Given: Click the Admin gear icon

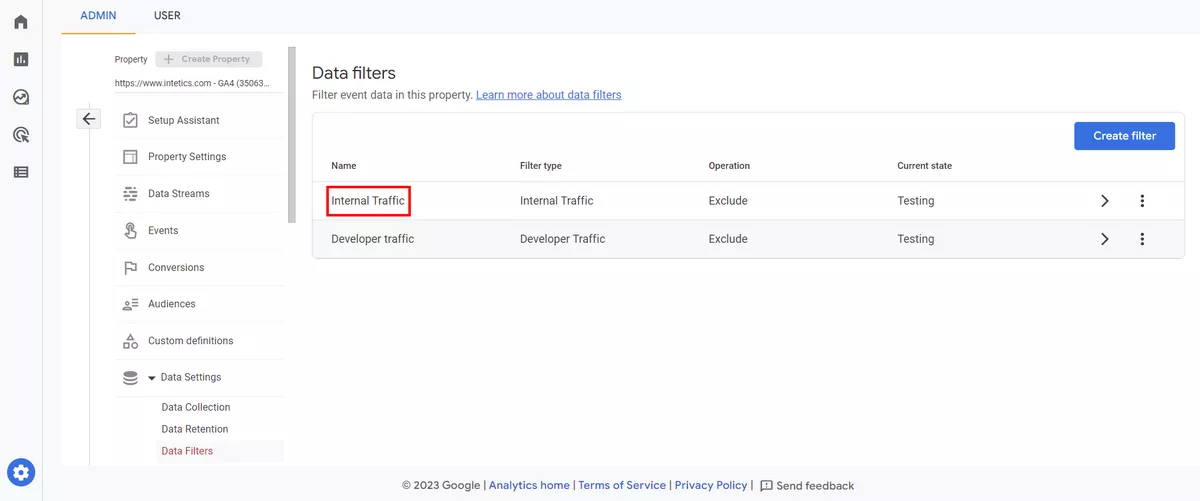Looking at the screenshot, I should (21, 472).
